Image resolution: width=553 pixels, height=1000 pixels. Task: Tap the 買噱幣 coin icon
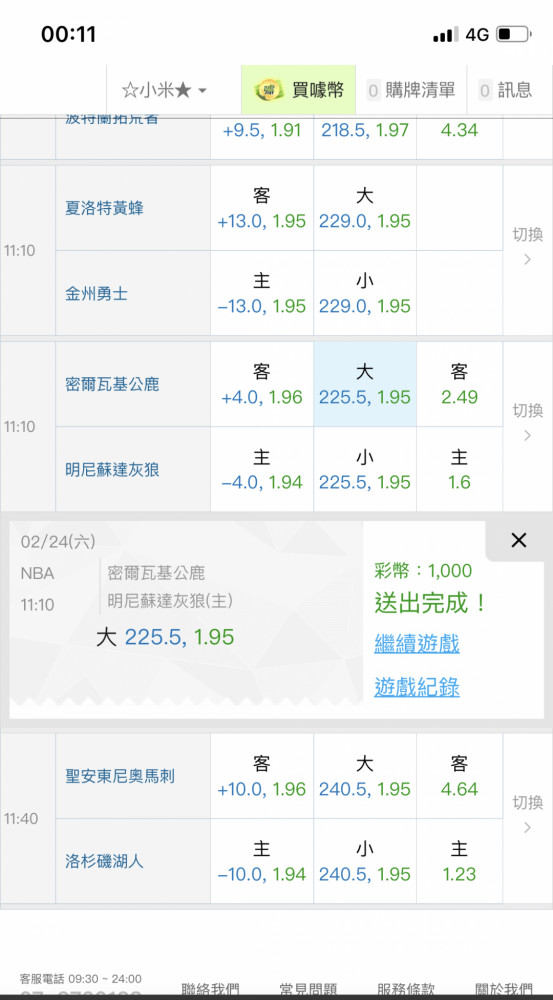[269, 91]
